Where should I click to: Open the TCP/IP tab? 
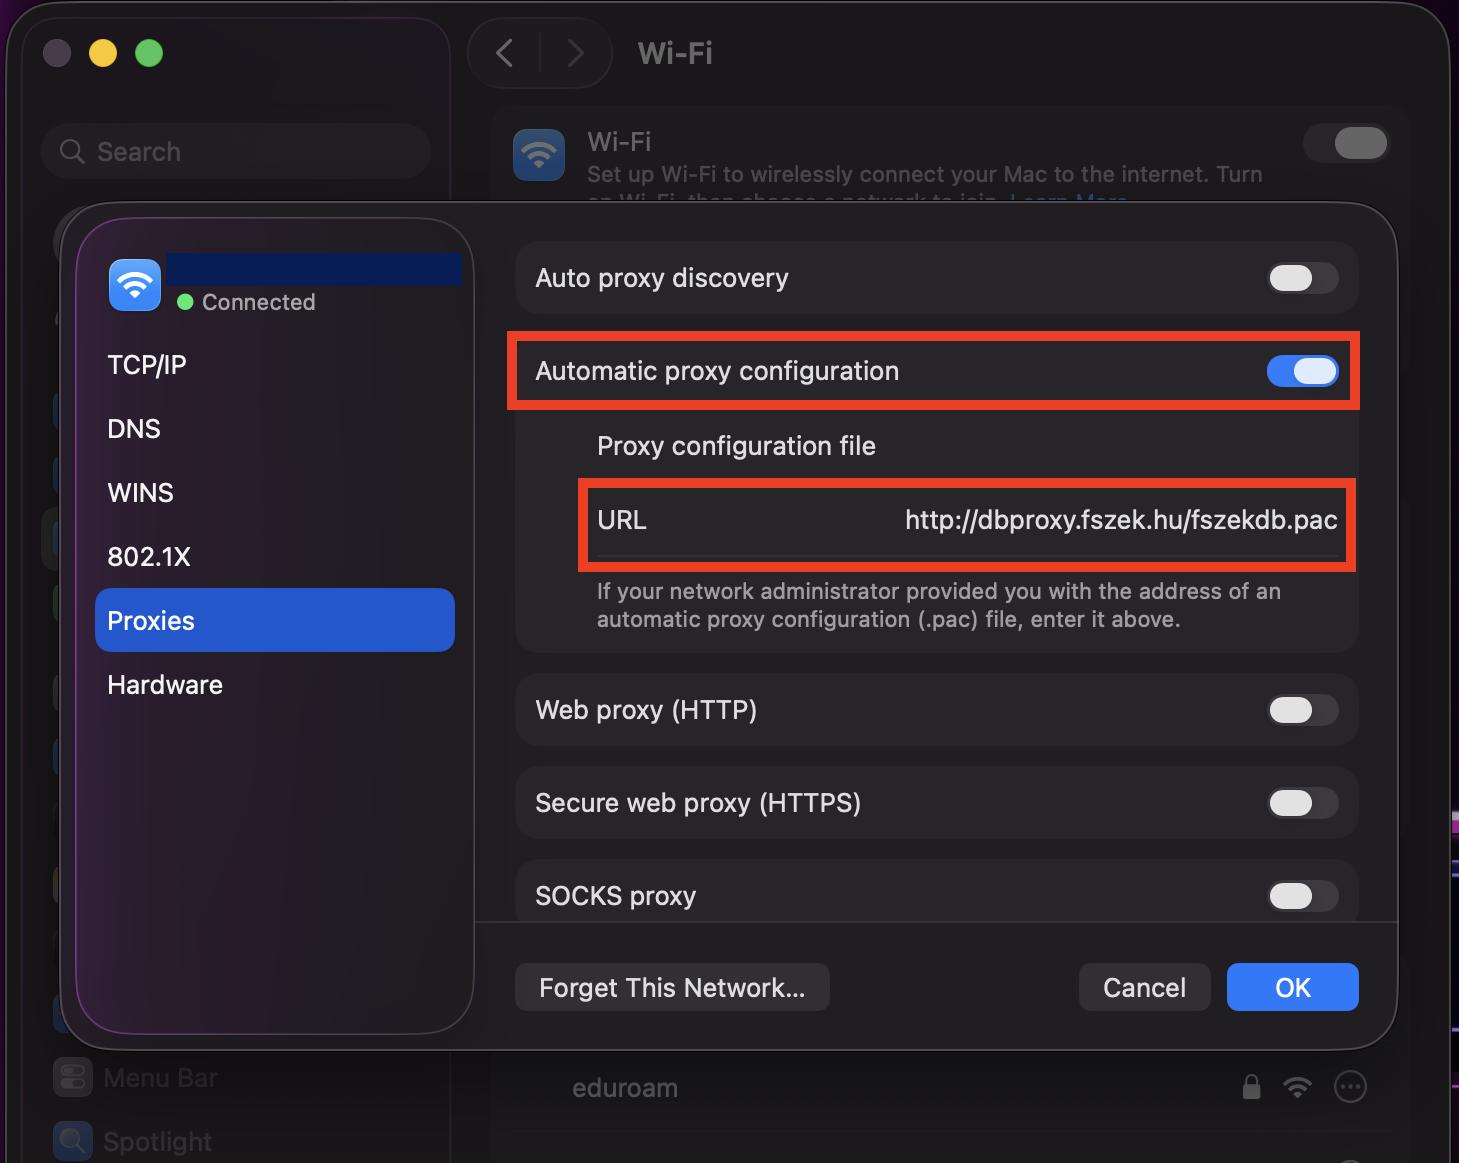click(147, 365)
